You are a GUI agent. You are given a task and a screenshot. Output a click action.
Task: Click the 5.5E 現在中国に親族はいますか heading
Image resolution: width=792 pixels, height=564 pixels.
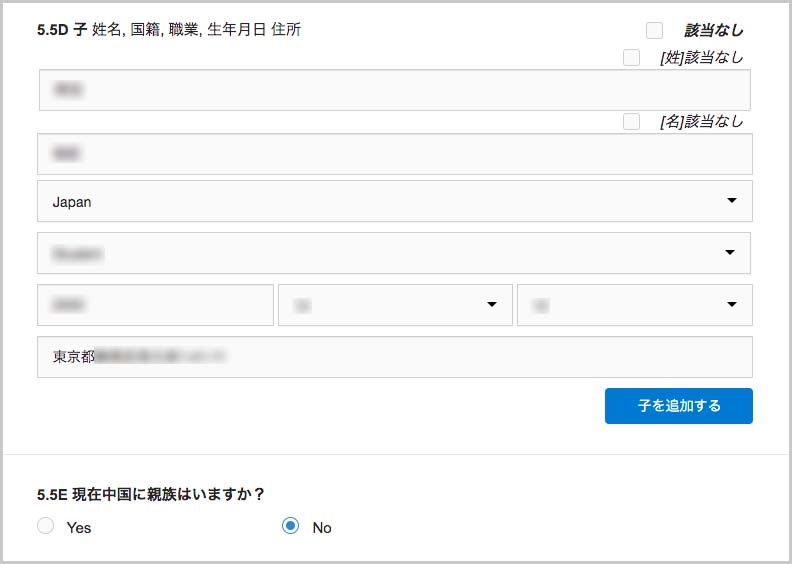151,494
